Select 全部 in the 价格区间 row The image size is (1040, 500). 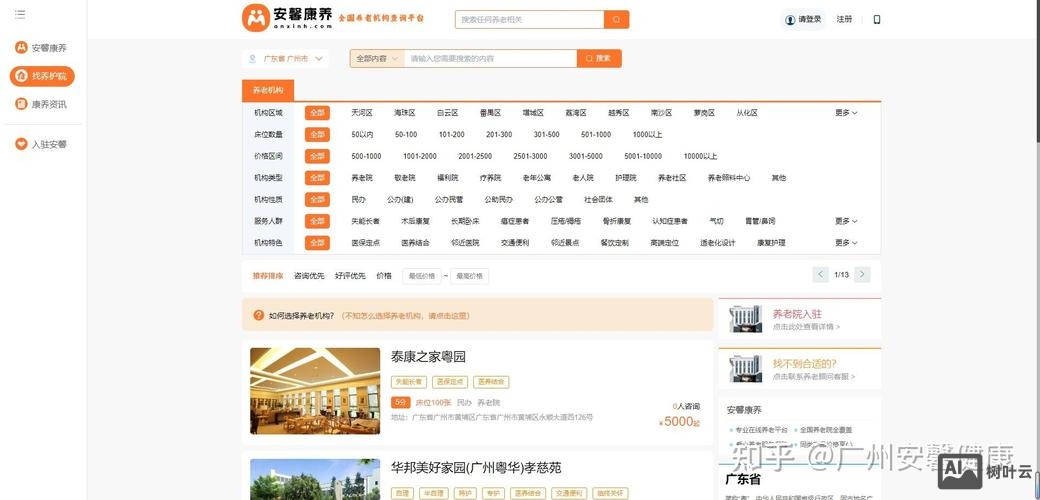[x=317, y=156]
